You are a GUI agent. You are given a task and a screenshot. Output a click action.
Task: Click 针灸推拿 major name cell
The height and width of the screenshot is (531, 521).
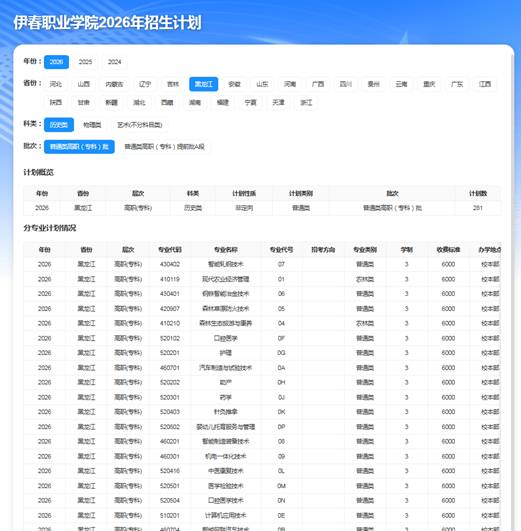pos(226,412)
